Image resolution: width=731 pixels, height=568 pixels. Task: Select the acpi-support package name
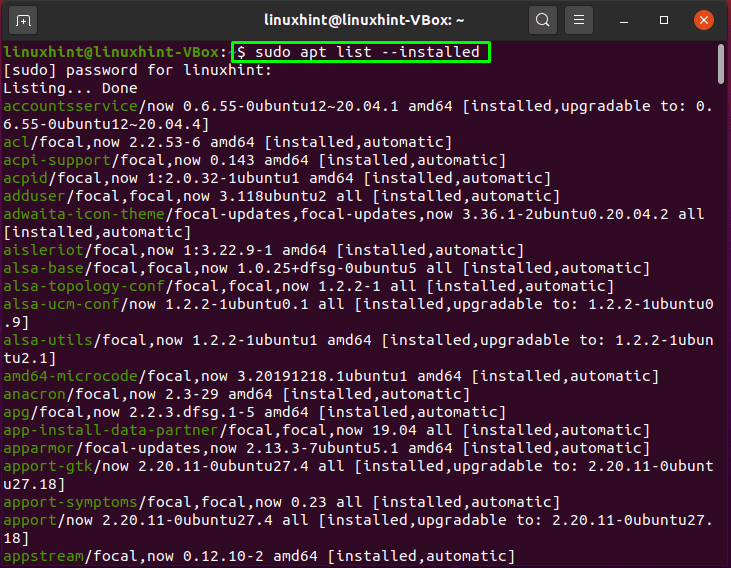click(x=57, y=160)
